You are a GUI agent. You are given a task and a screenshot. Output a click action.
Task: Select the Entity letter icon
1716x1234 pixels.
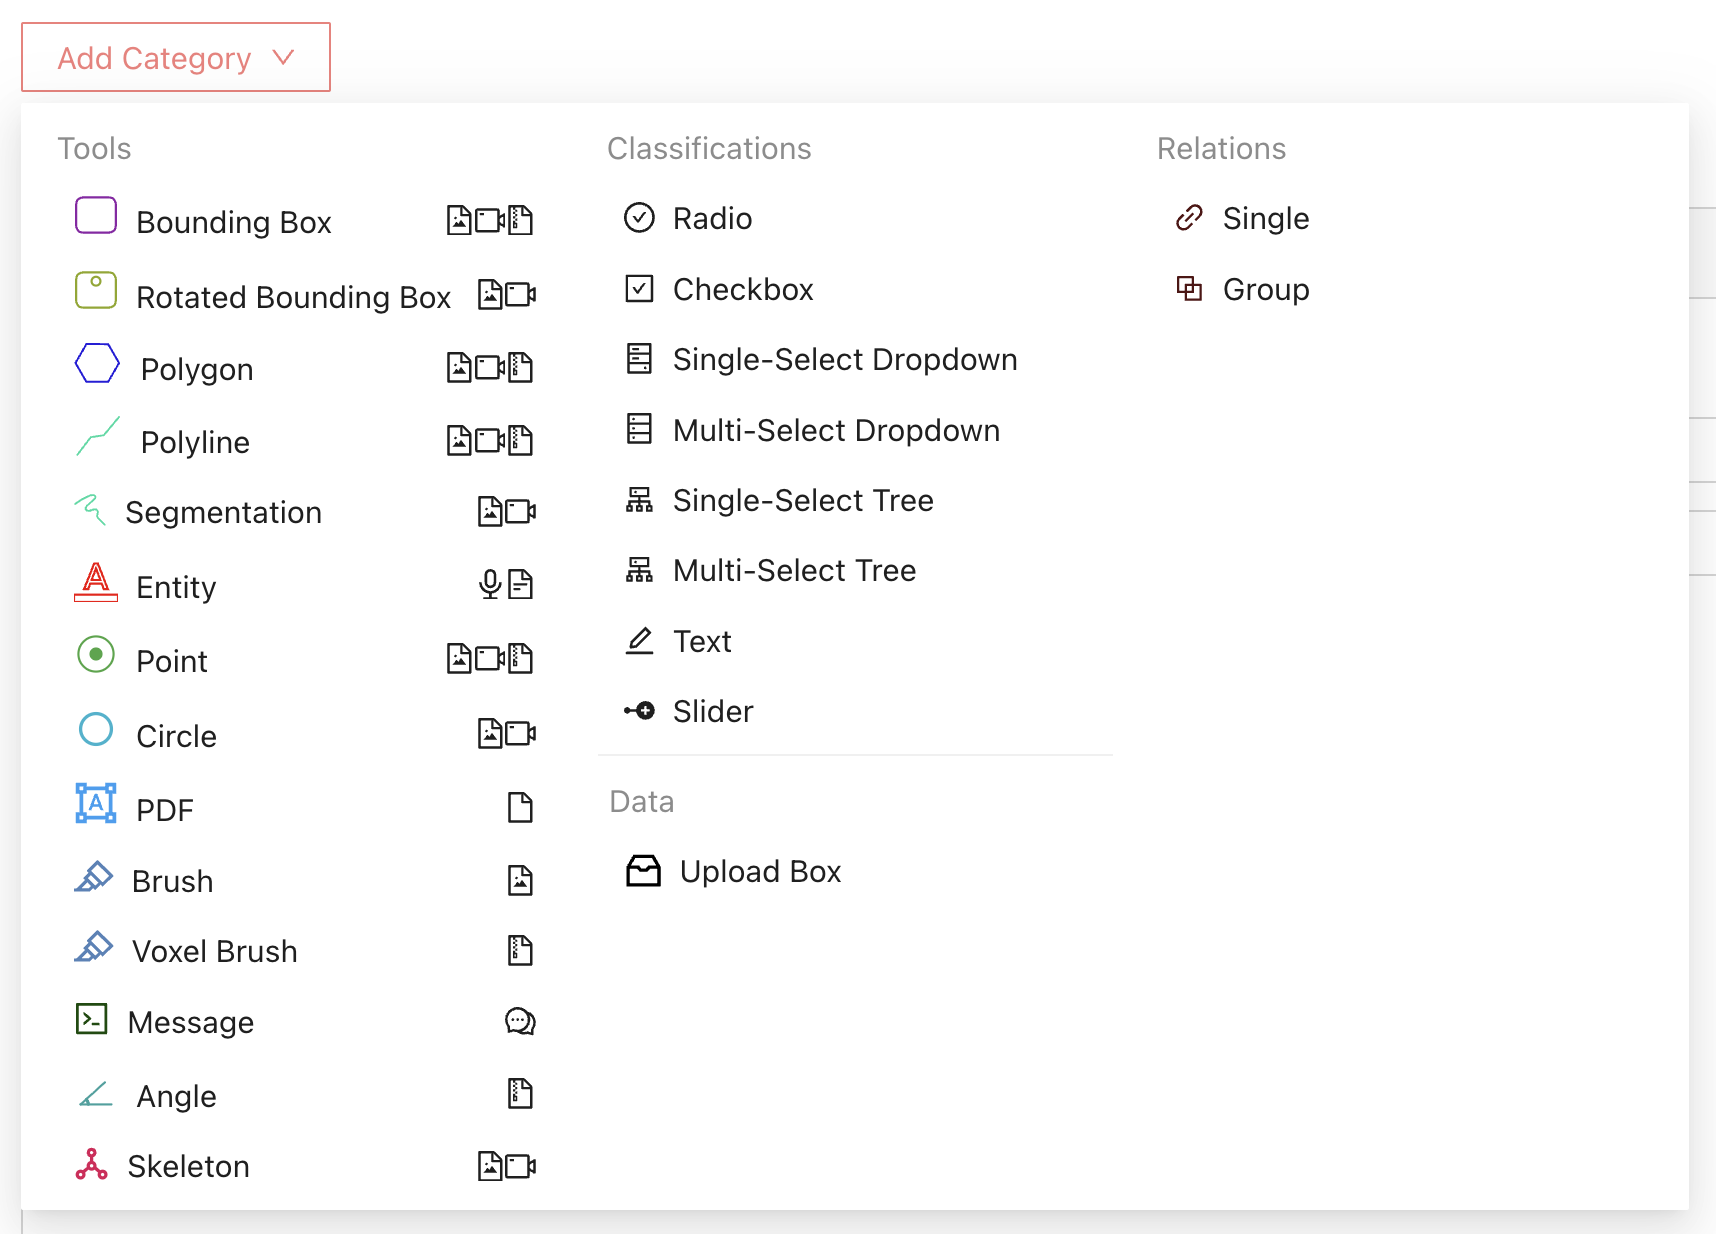96,582
